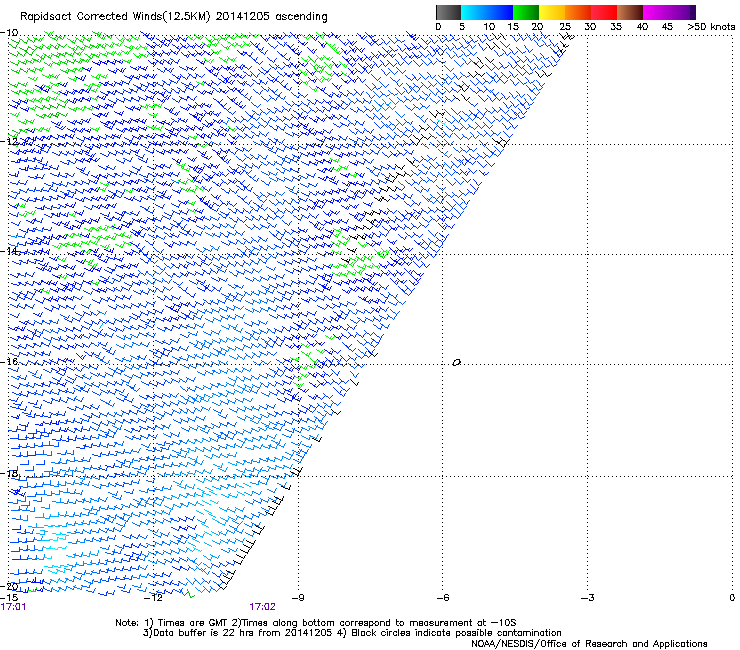740x650 pixels.
Task: Select the red 30-35 knots legend color
Action: pos(604,12)
